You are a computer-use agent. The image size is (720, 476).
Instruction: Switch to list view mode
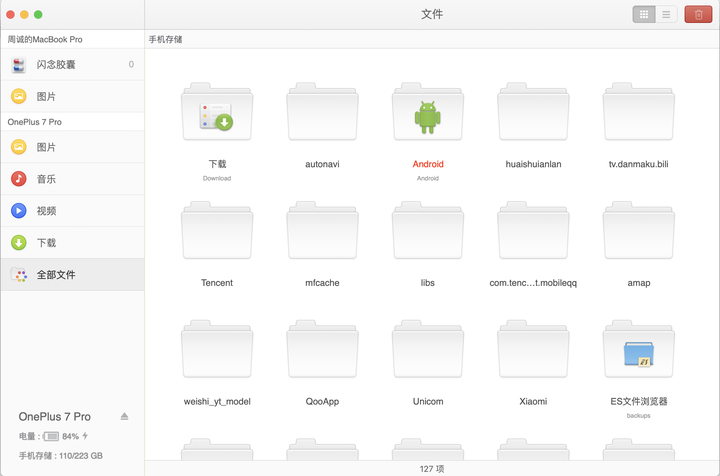(666, 15)
